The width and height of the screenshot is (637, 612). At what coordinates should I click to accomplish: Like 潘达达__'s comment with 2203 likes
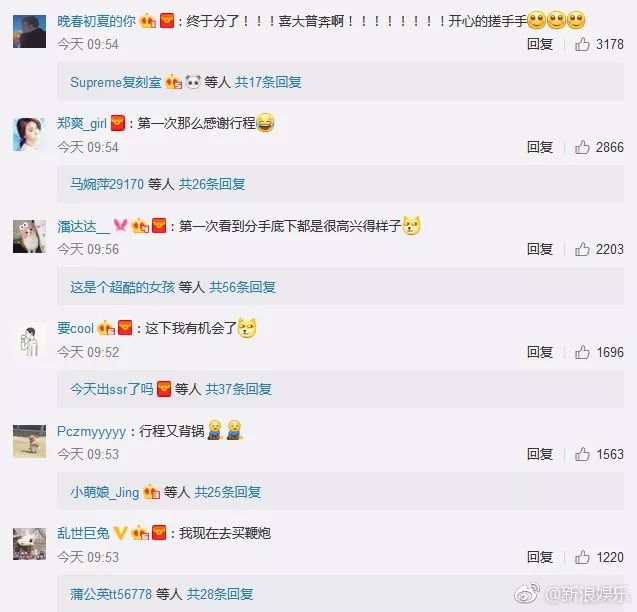pyautogui.click(x=582, y=249)
